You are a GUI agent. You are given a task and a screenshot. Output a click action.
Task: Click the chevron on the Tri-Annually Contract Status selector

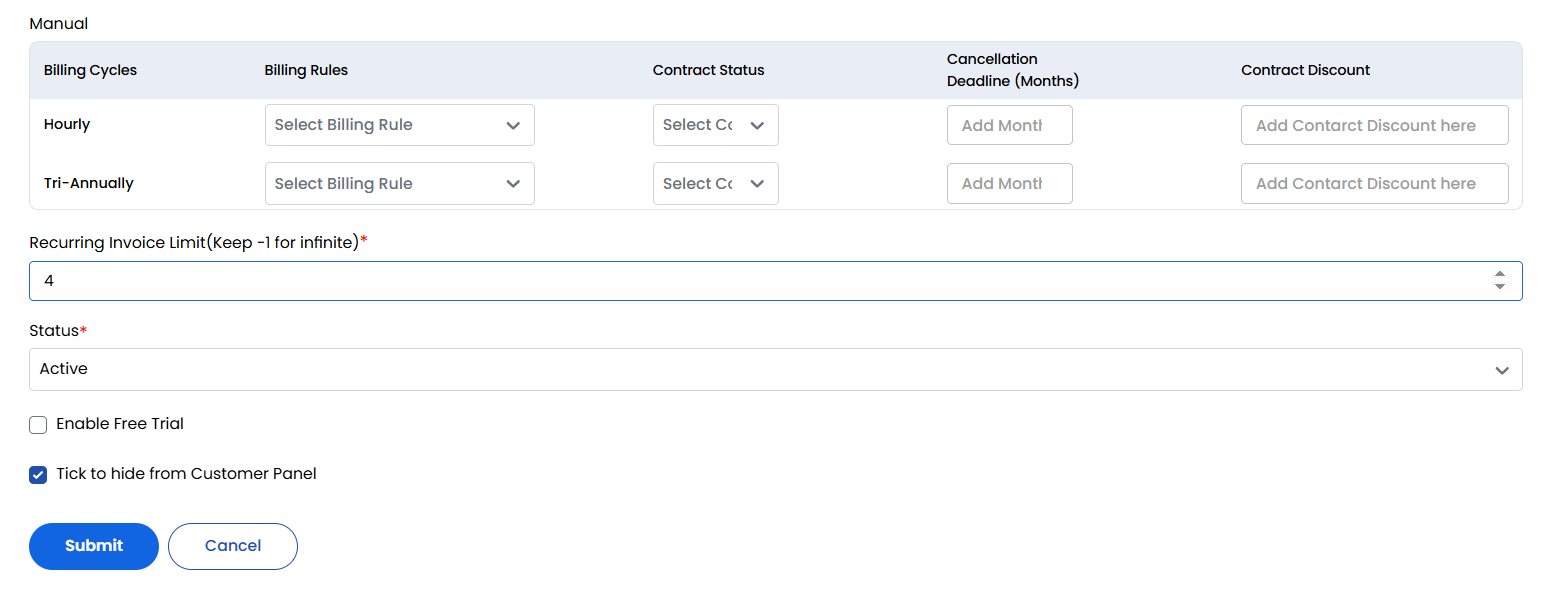[757, 183]
